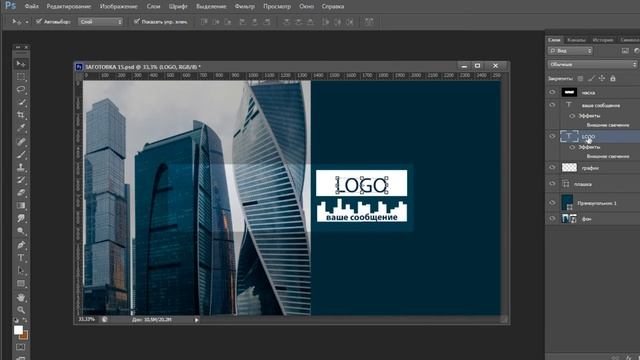Click the маска layer thumbnail
This screenshot has width=640, height=360.
point(569,92)
